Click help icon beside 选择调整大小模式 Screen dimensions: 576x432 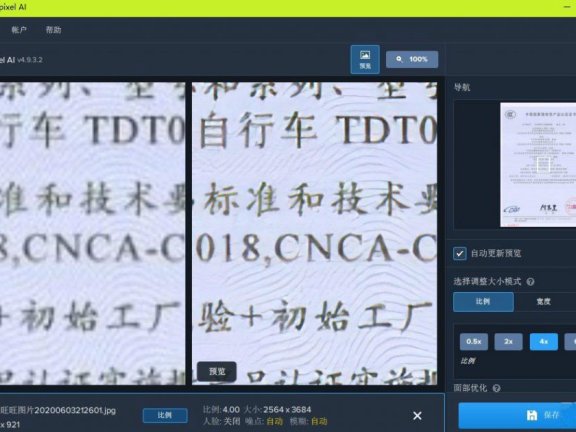530,282
